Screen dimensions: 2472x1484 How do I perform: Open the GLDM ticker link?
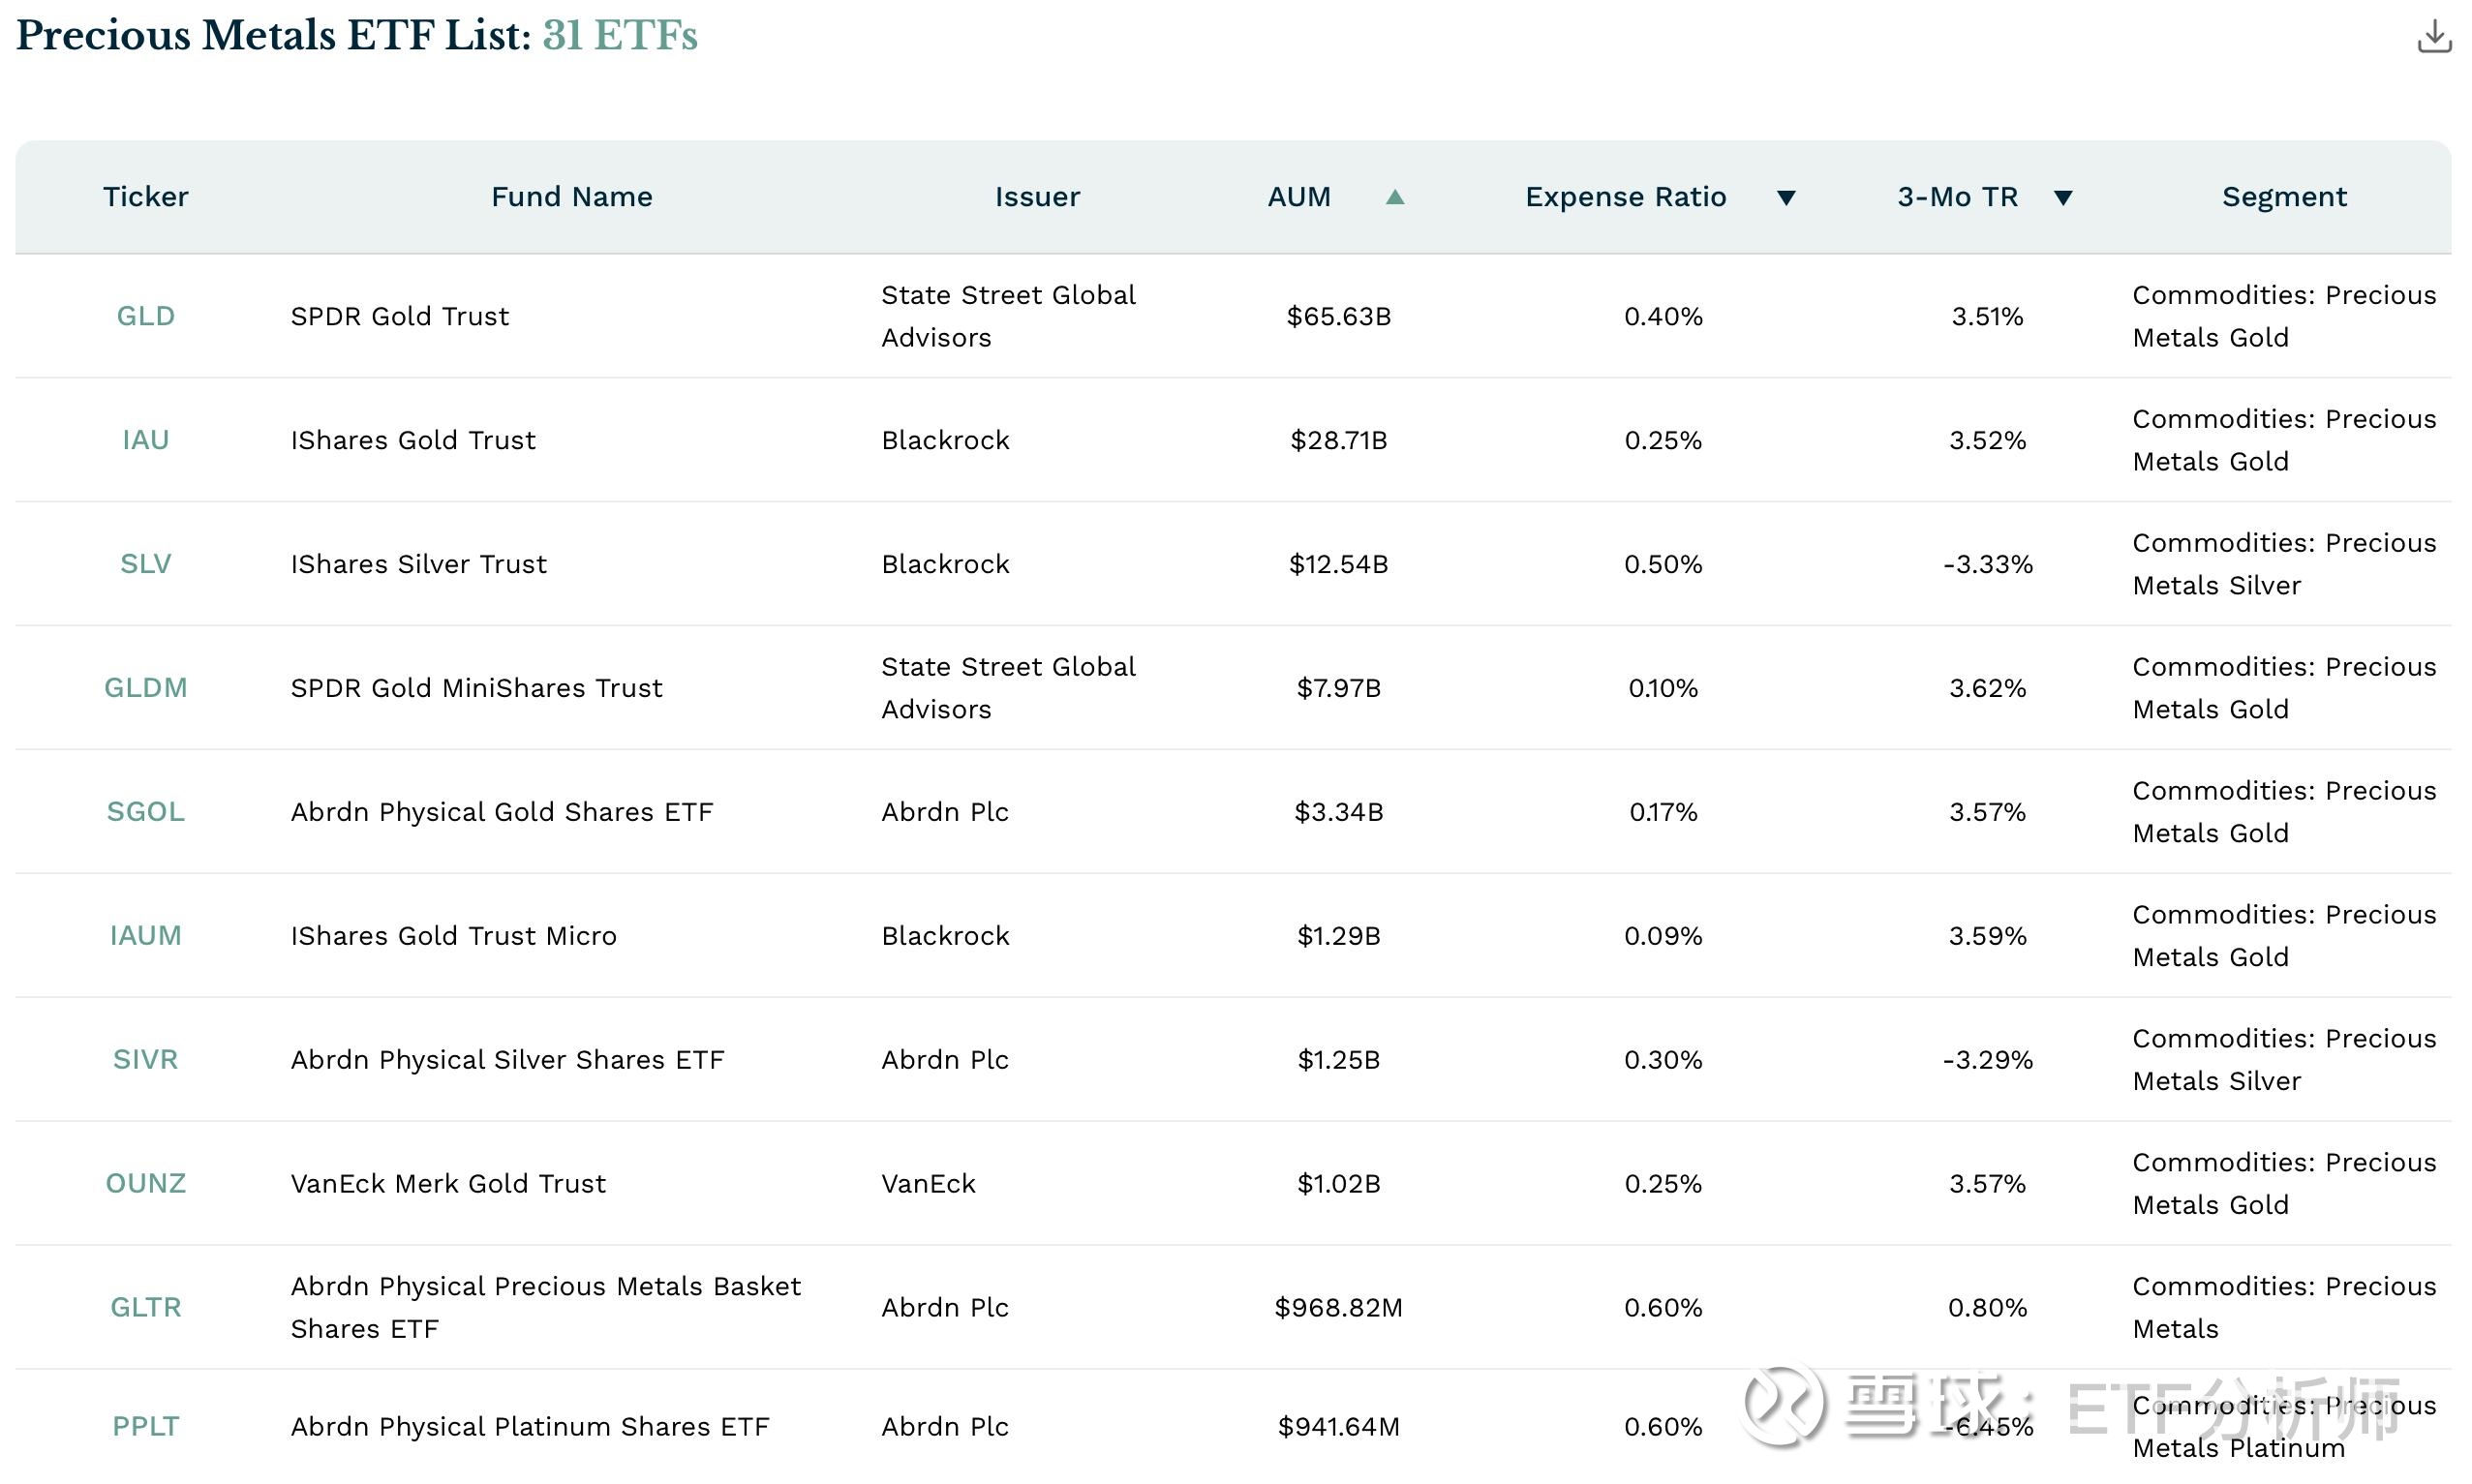tap(146, 688)
